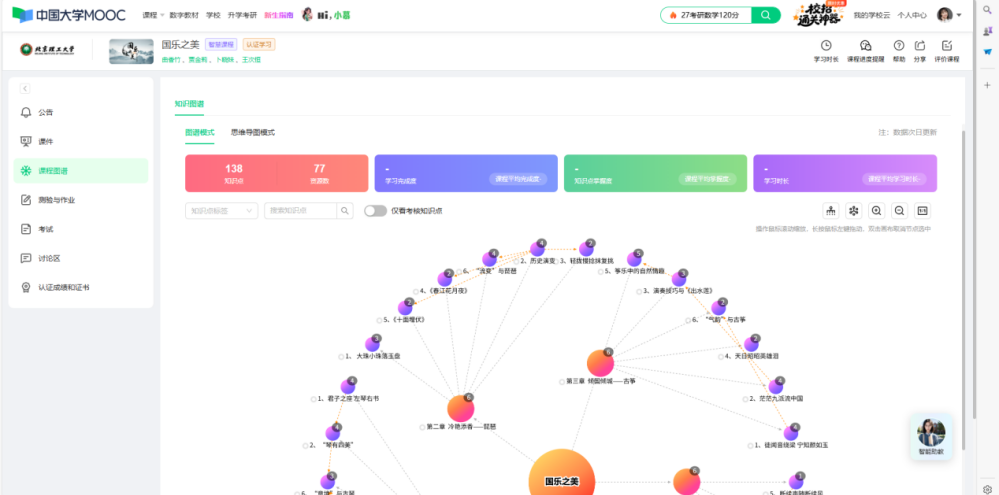Collapse the left sidebar with chevron
Screen dimensions: 999x495
[x=25, y=89]
